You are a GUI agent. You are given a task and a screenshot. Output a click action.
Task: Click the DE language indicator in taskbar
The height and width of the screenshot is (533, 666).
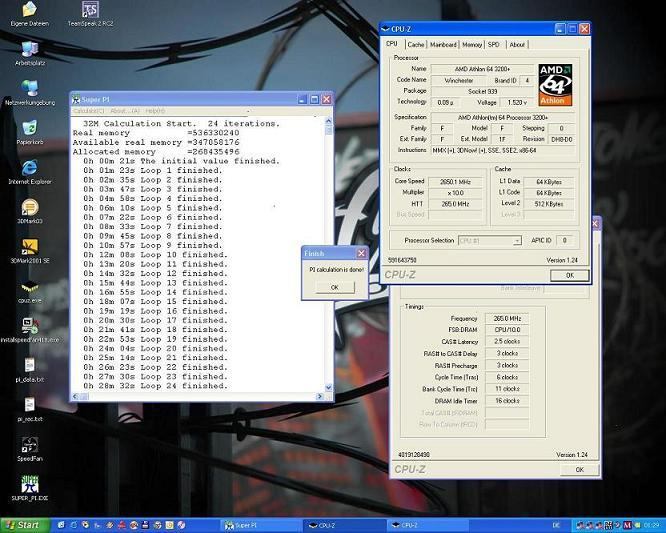[556, 525]
